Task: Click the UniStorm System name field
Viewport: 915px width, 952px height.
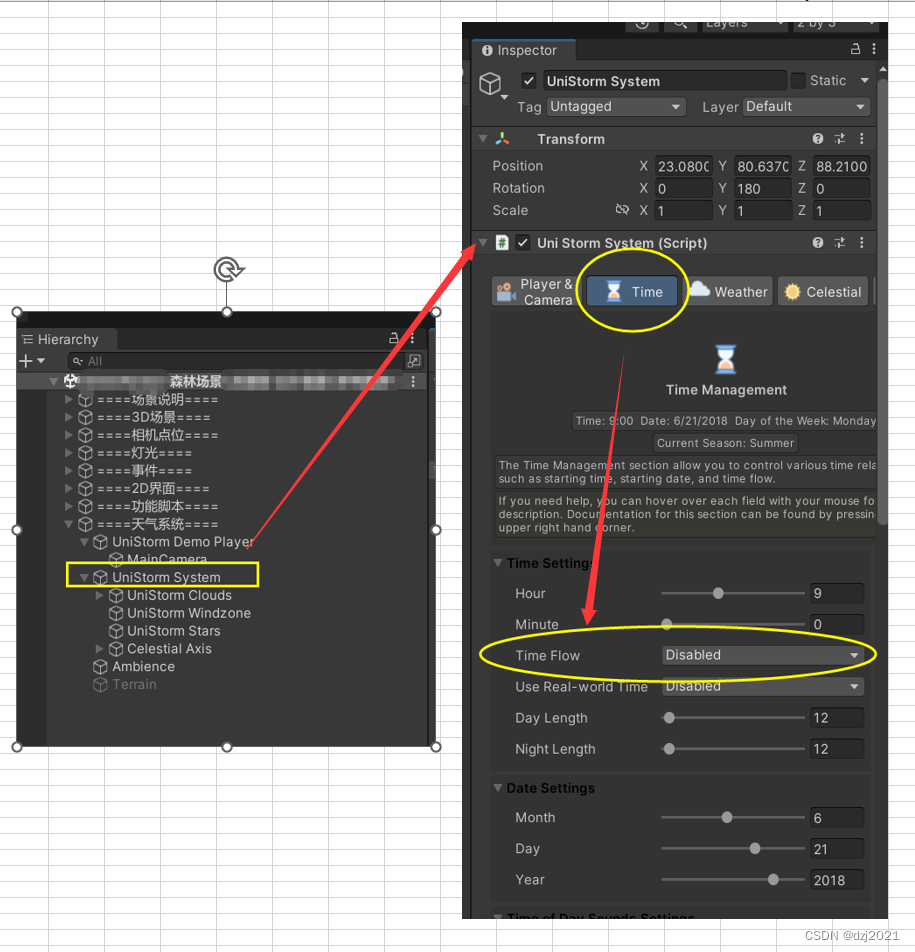Action: coord(664,81)
